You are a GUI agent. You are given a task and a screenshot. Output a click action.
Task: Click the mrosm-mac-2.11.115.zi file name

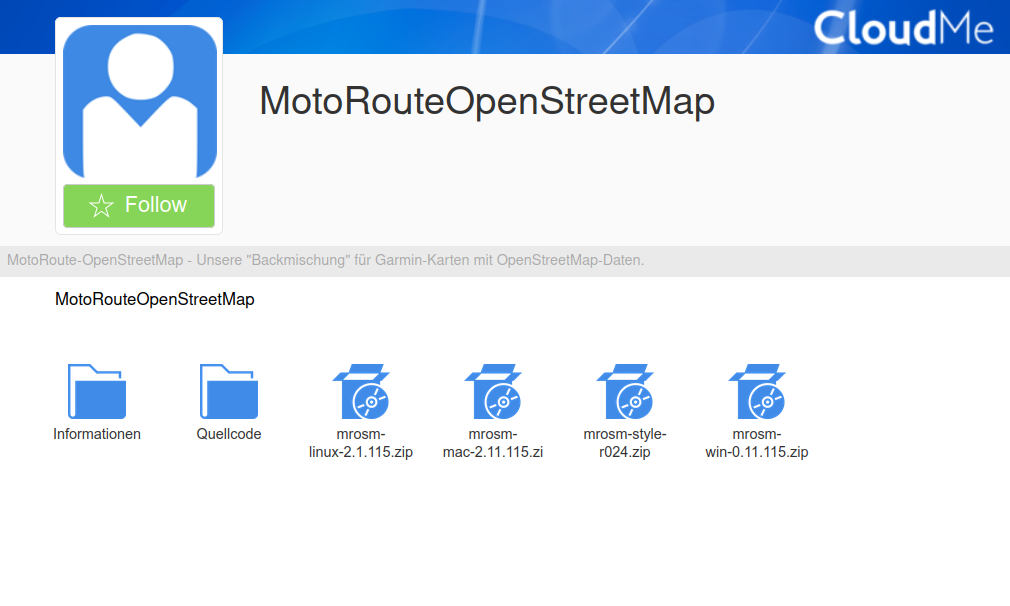coord(493,443)
